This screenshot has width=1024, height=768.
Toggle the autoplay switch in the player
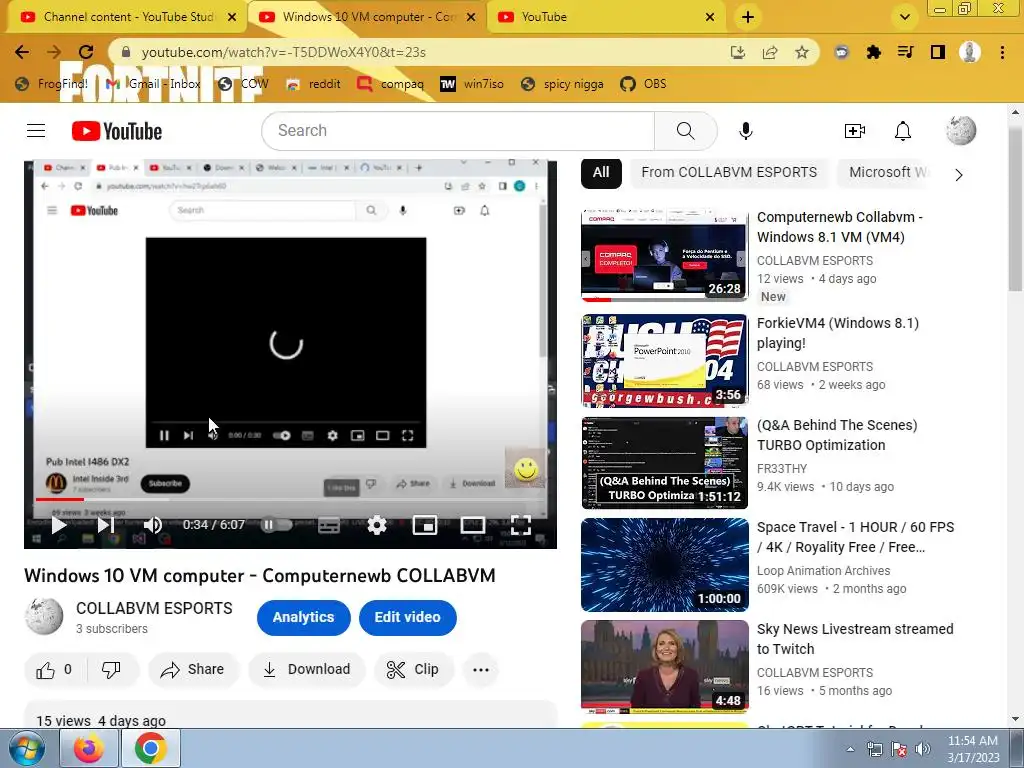pos(276,524)
